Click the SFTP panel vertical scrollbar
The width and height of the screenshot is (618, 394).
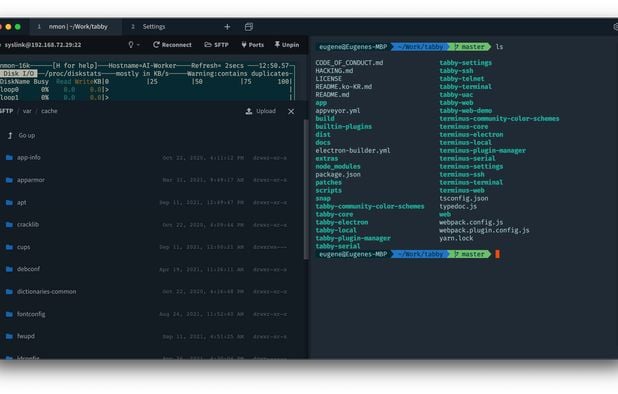[x=306, y=189]
